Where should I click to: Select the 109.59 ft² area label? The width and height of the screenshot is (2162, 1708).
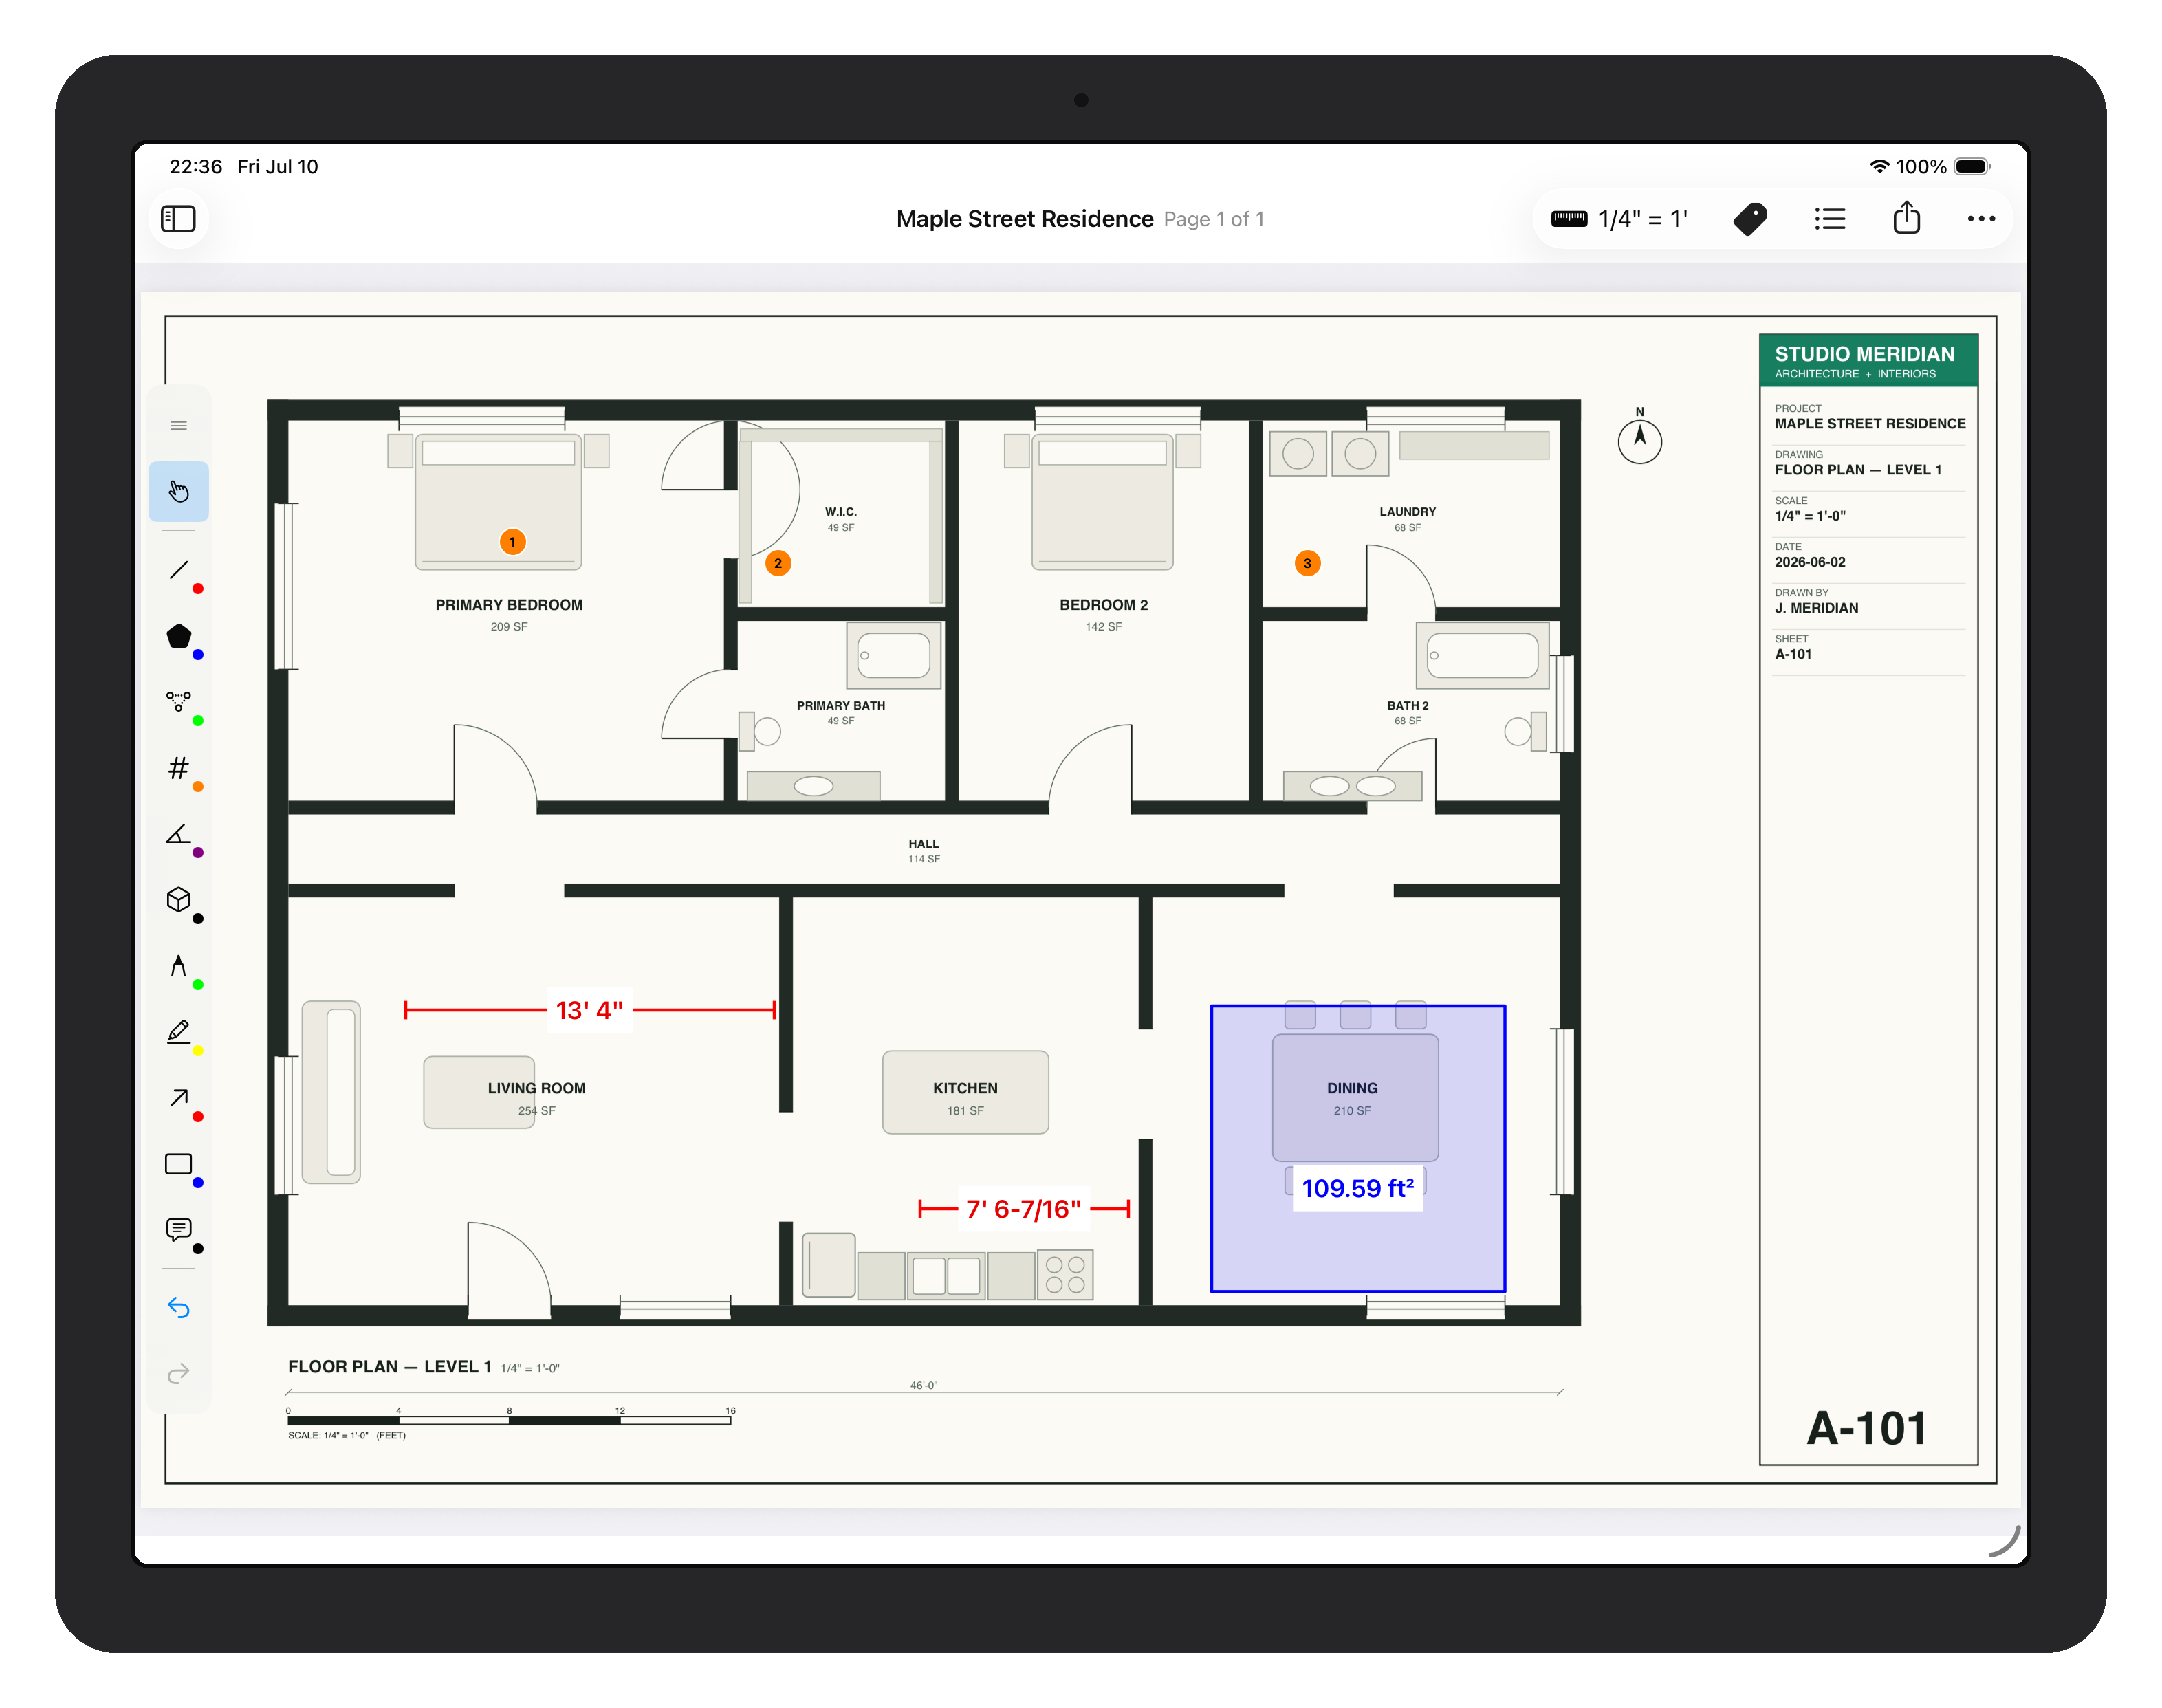click(1357, 1188)
